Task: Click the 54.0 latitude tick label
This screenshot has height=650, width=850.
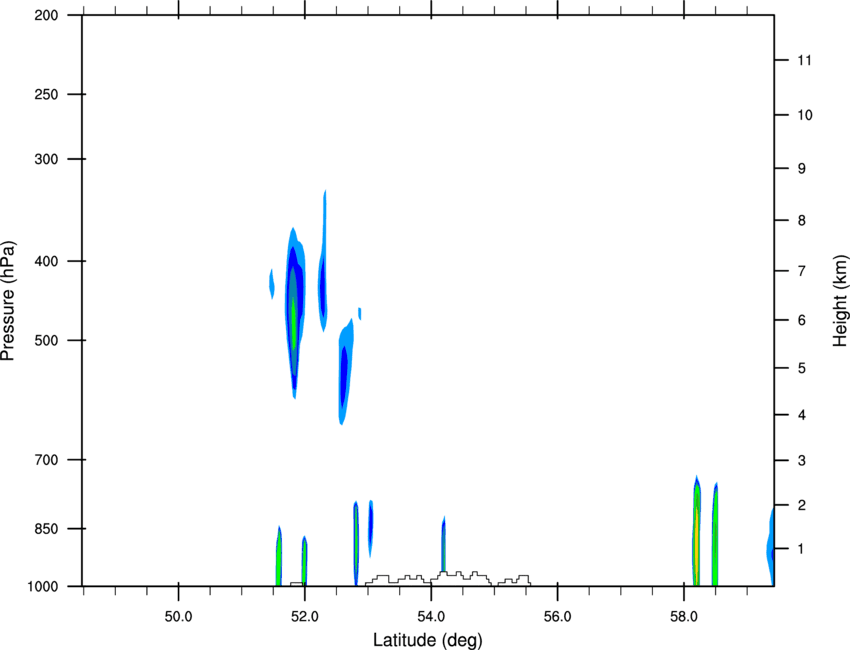Action: click(431, 617)
